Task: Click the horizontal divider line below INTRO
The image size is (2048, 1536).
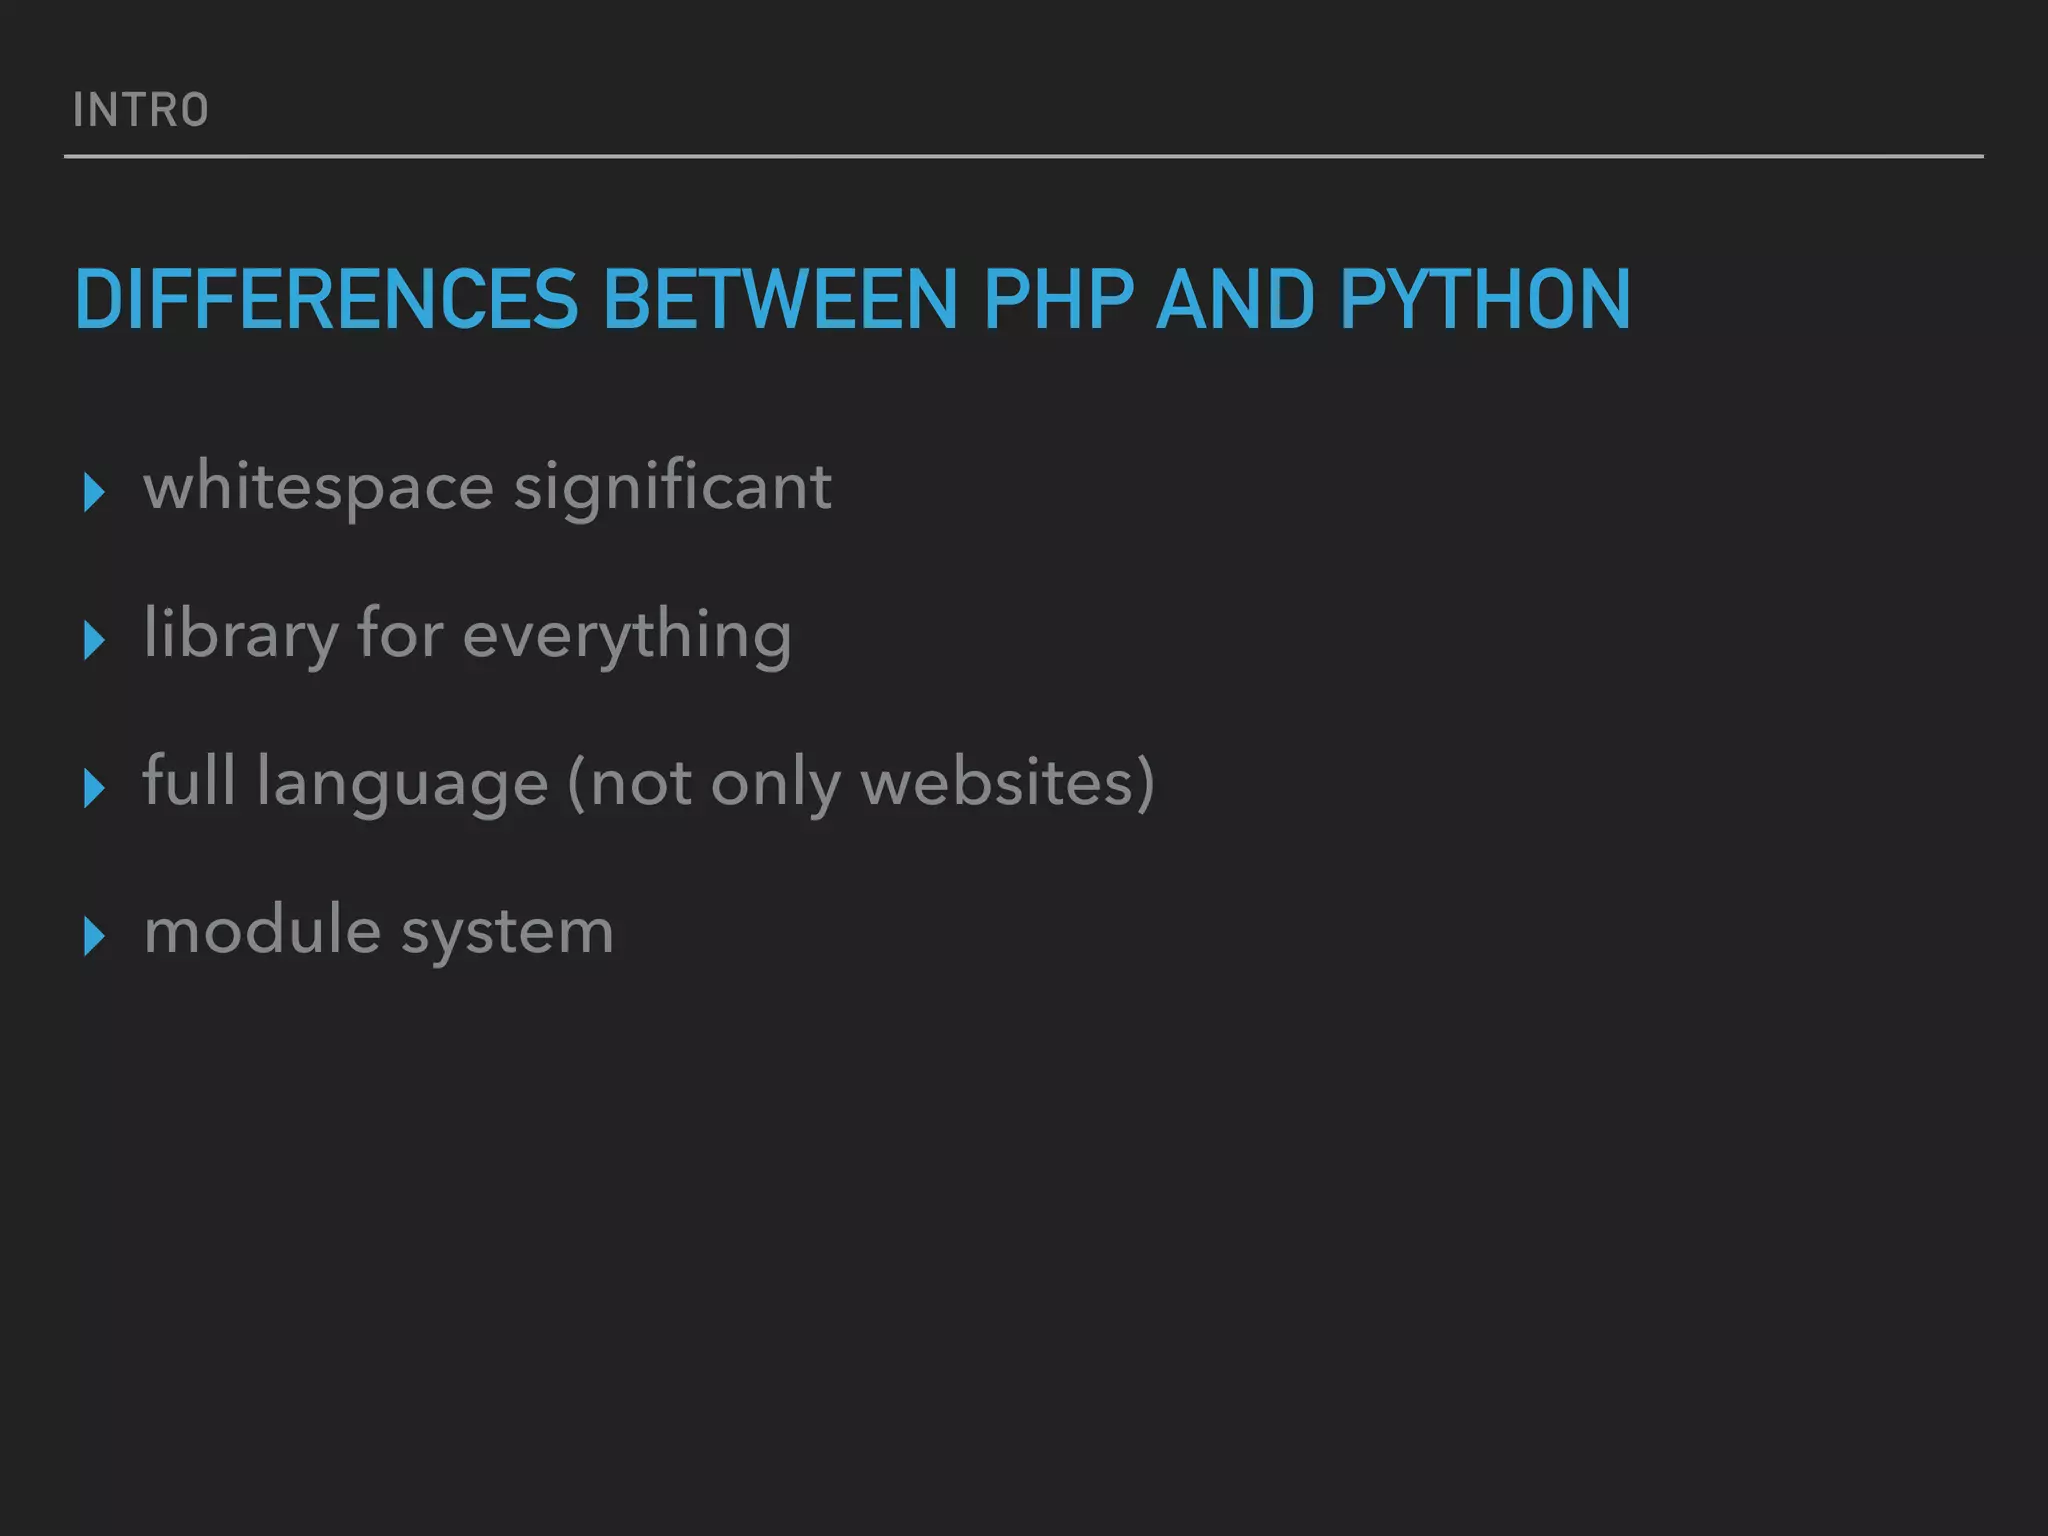Action: [1024, 156]
